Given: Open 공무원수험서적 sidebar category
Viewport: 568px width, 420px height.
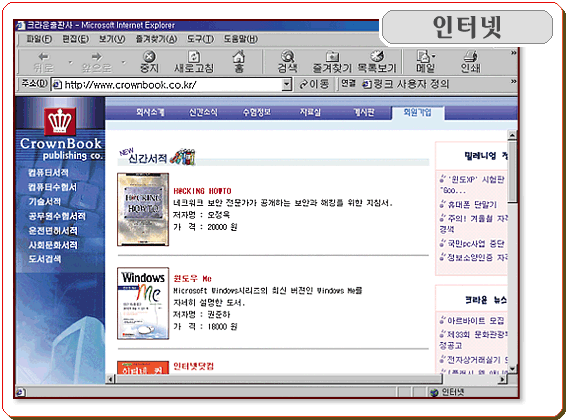Looking at the screenshot, I should (x=57, y=216).
